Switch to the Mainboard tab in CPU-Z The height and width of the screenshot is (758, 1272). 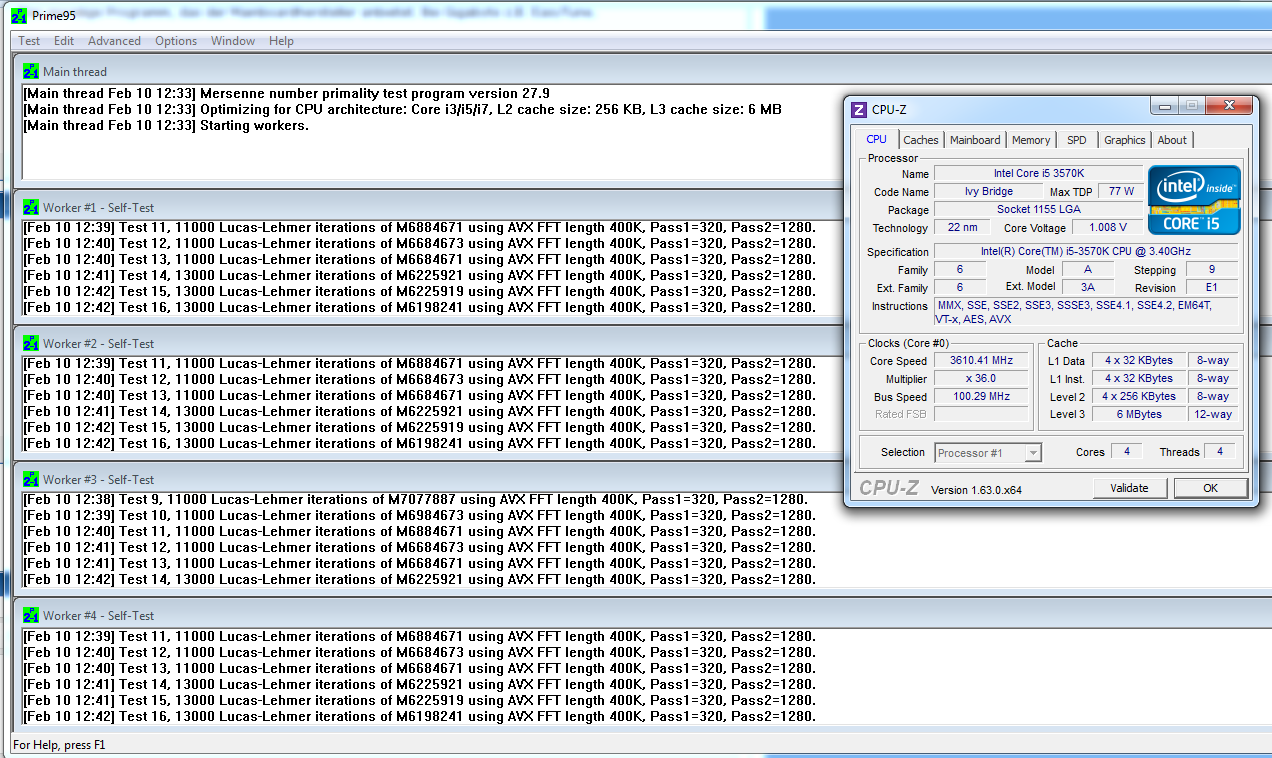(975, 140)
